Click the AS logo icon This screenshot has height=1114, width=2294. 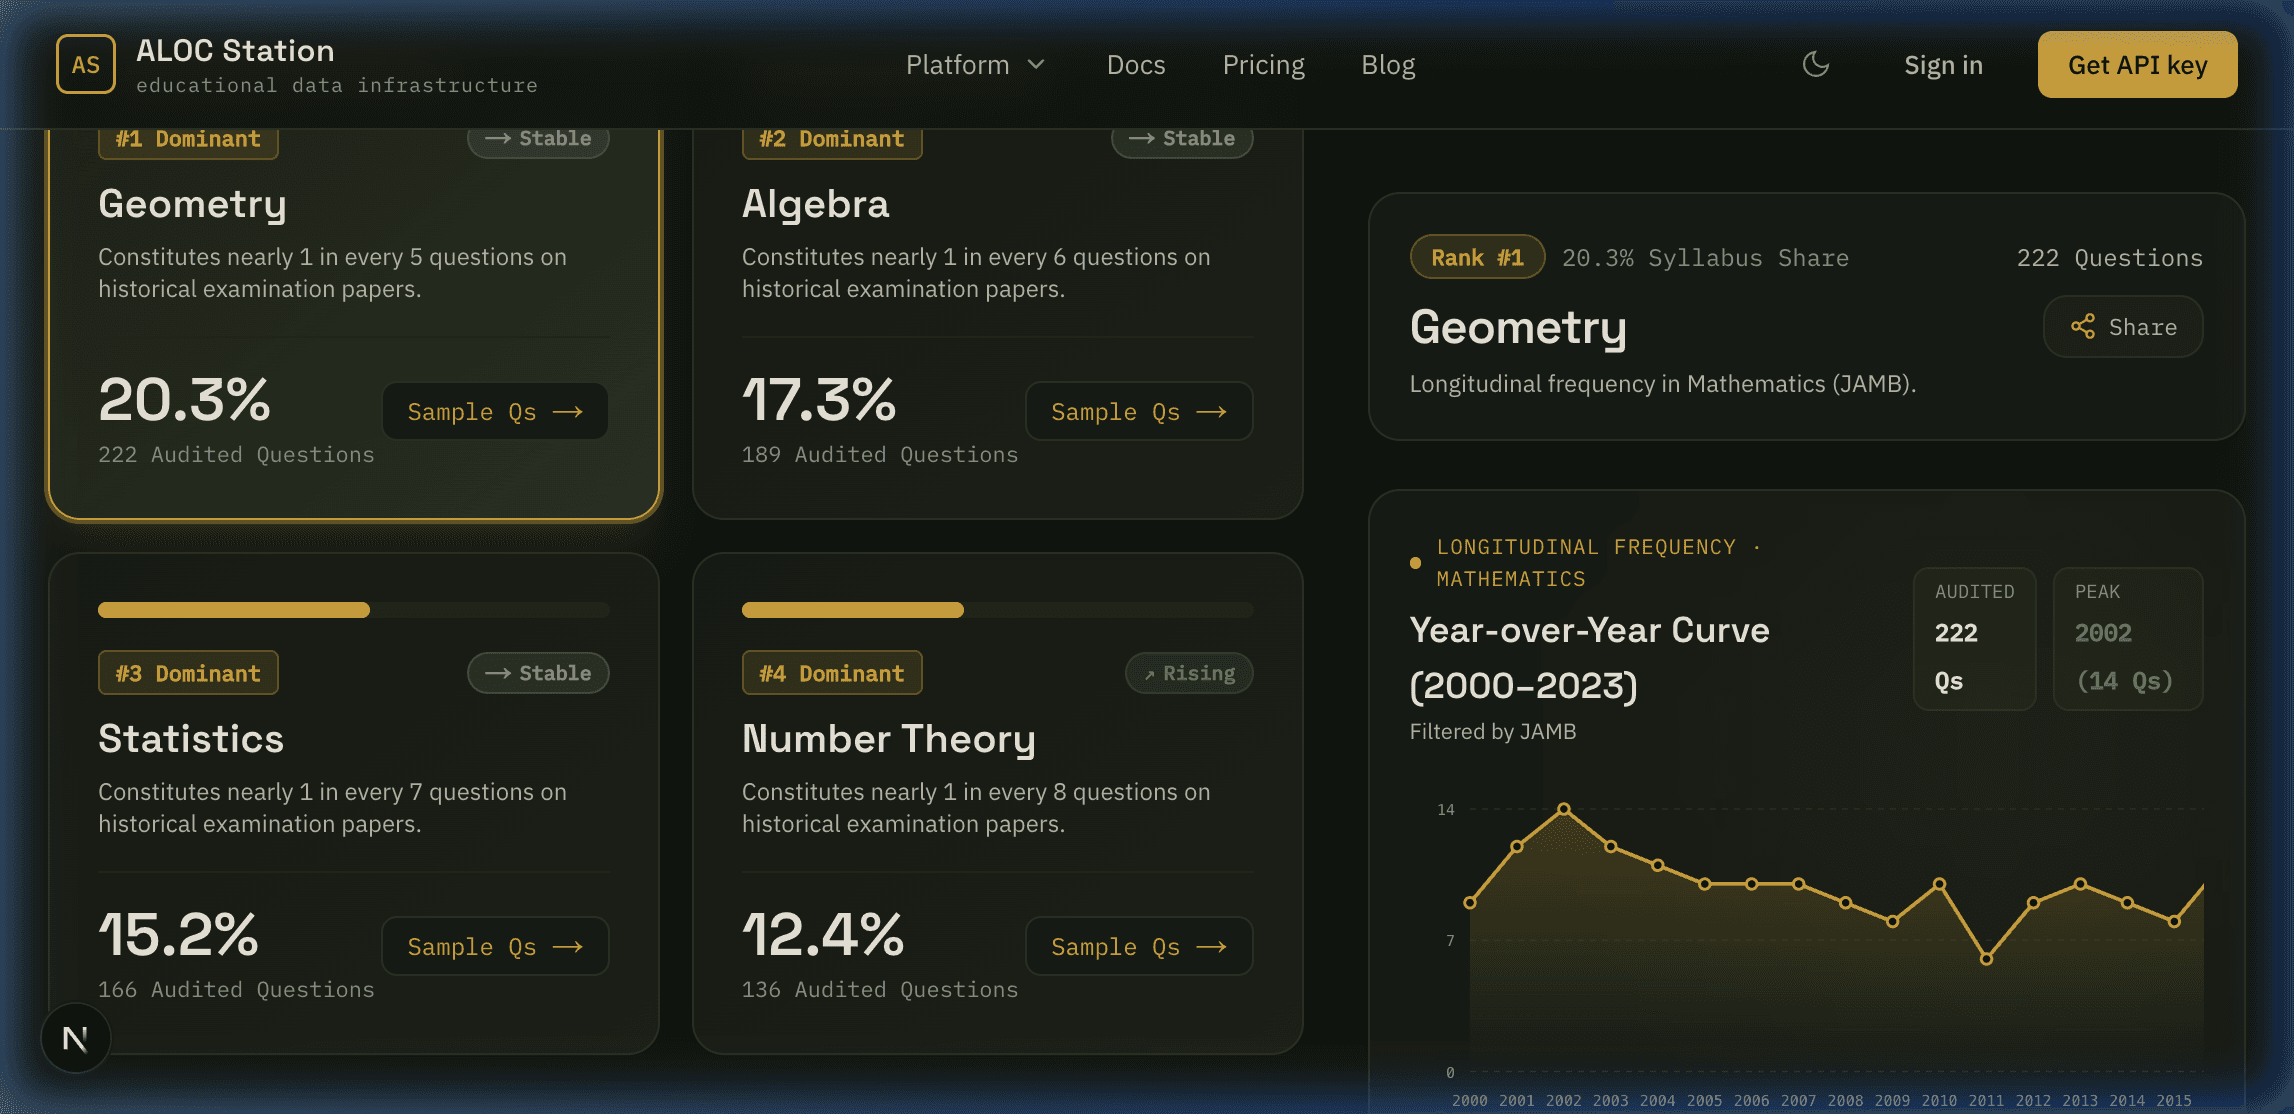[86, 64]
